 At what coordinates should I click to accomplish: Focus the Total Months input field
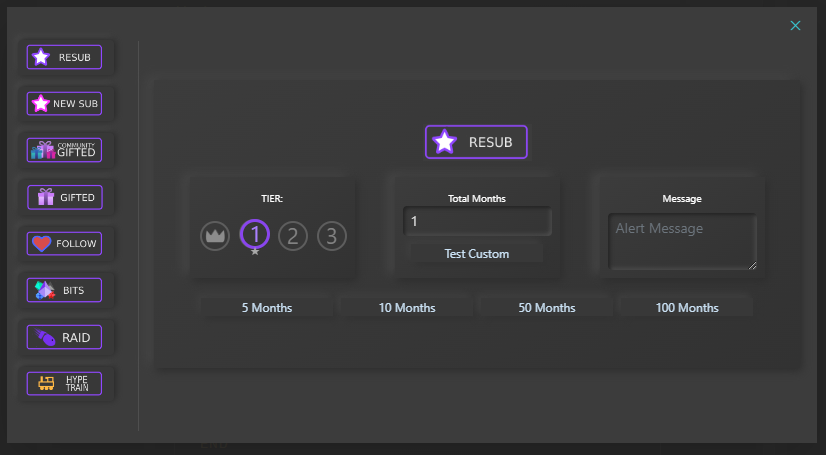pyautogui.click(x=476, y=221)
